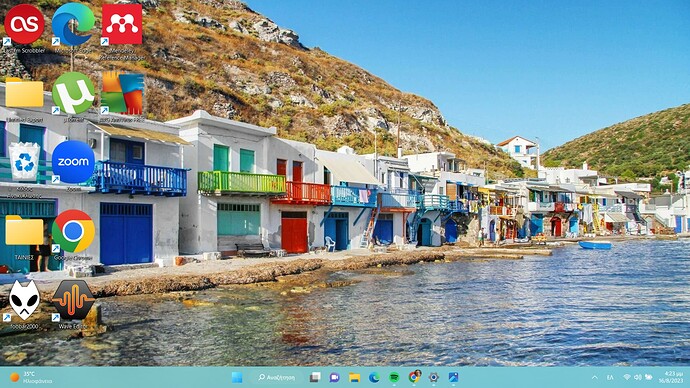Open Settings gear in the taskbar
Viewport: 690px width, 388px height.
pos(433,377)
